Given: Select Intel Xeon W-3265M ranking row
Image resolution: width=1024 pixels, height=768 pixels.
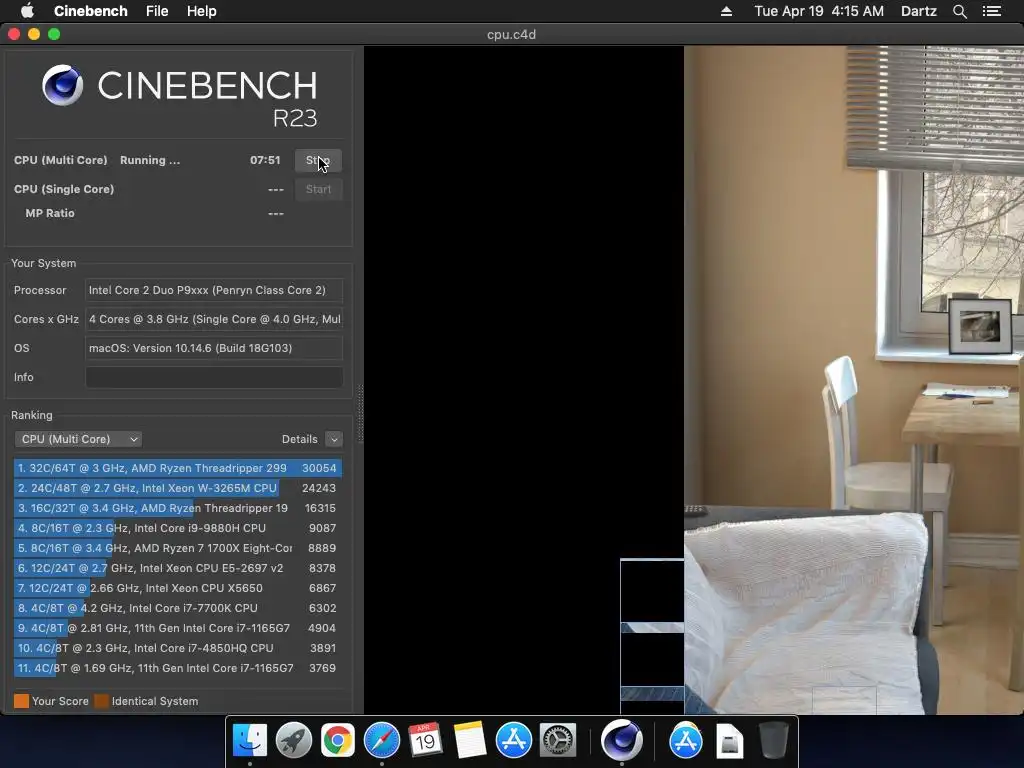Looking at the screenshot, I should pos(177,488).
